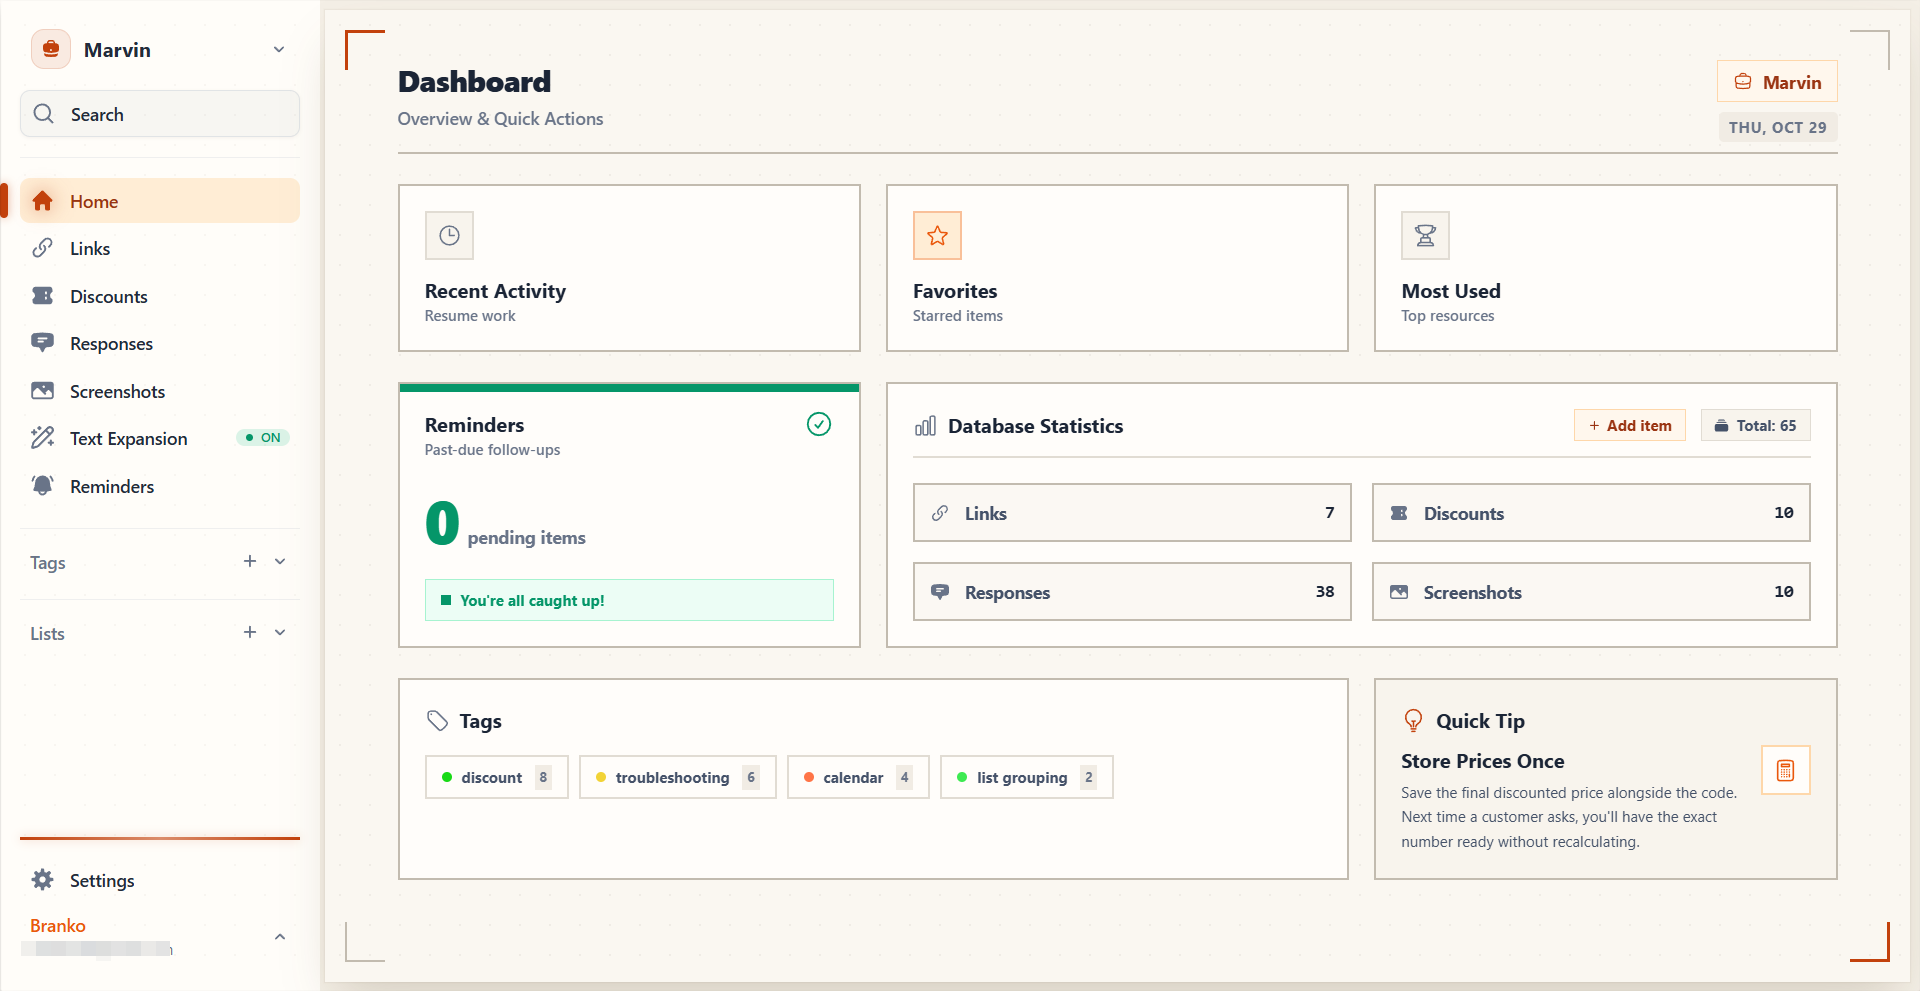Open Discounts in the sidebar menu
This screenshot has height=991, width=1920.
point(160,296)
